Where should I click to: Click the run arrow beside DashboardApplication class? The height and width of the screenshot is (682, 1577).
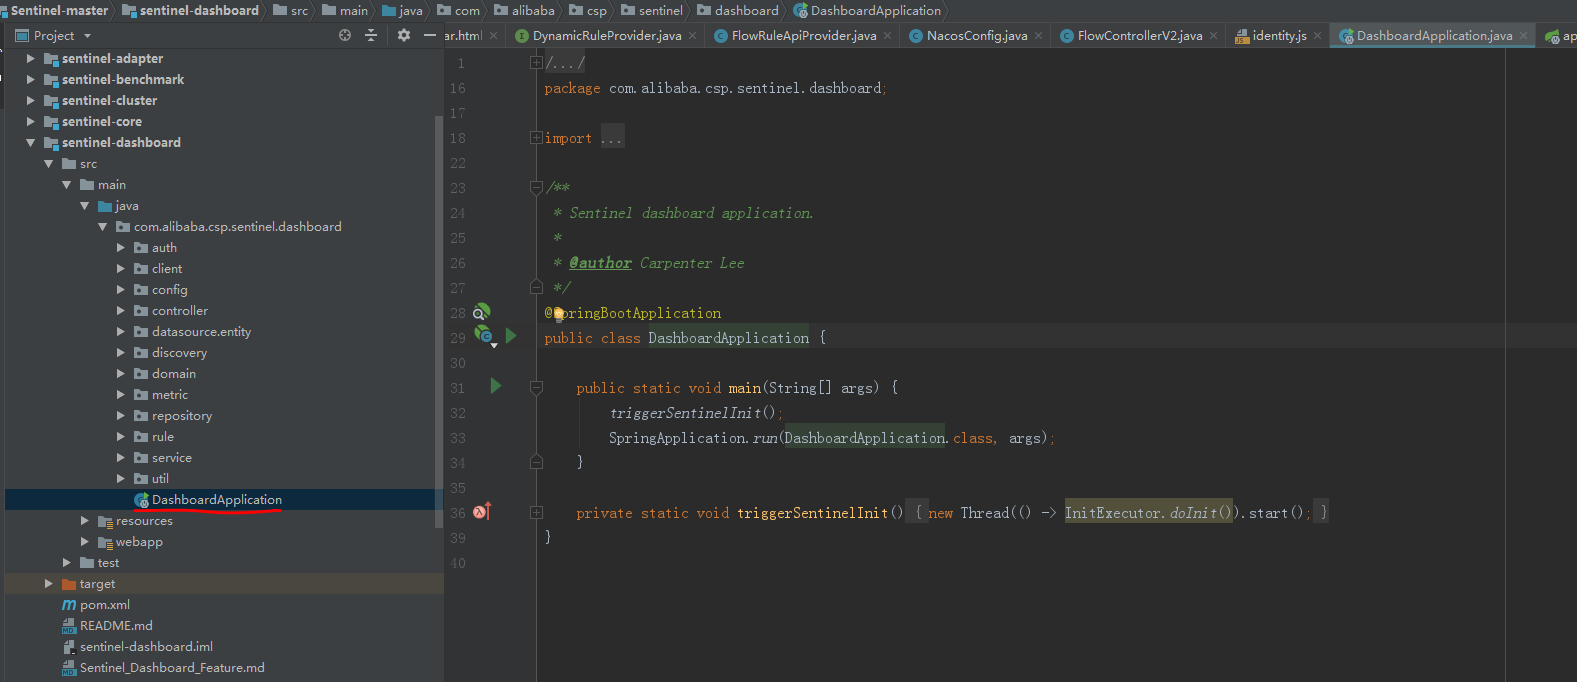tap(511, 336)
